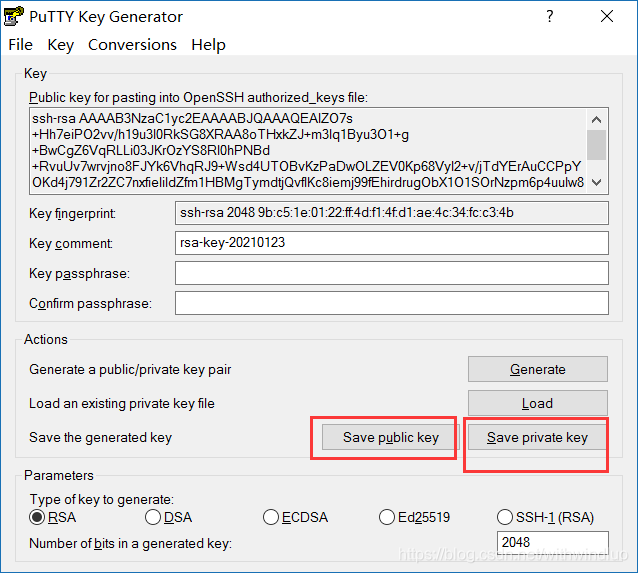Click public key box scroll down arrow
Screen dimensions: 638x573
point(596,182)
